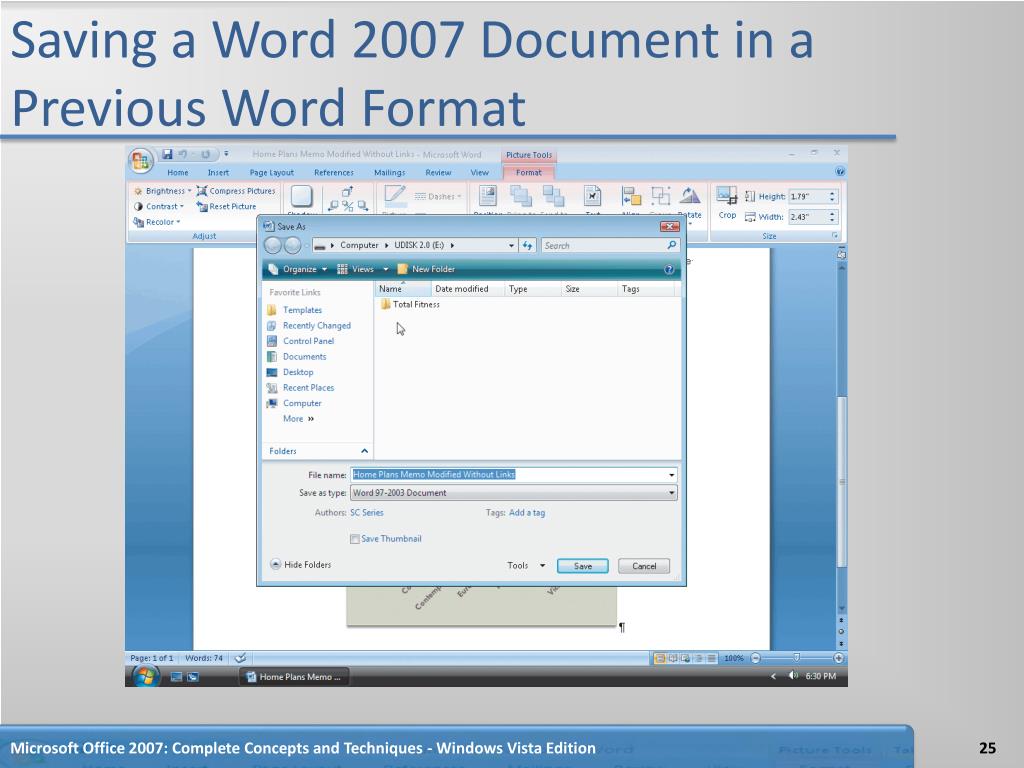Screen dimensions: 1024x768
Task: Click the volume speaker tray icon
Action: click(793, 676)
